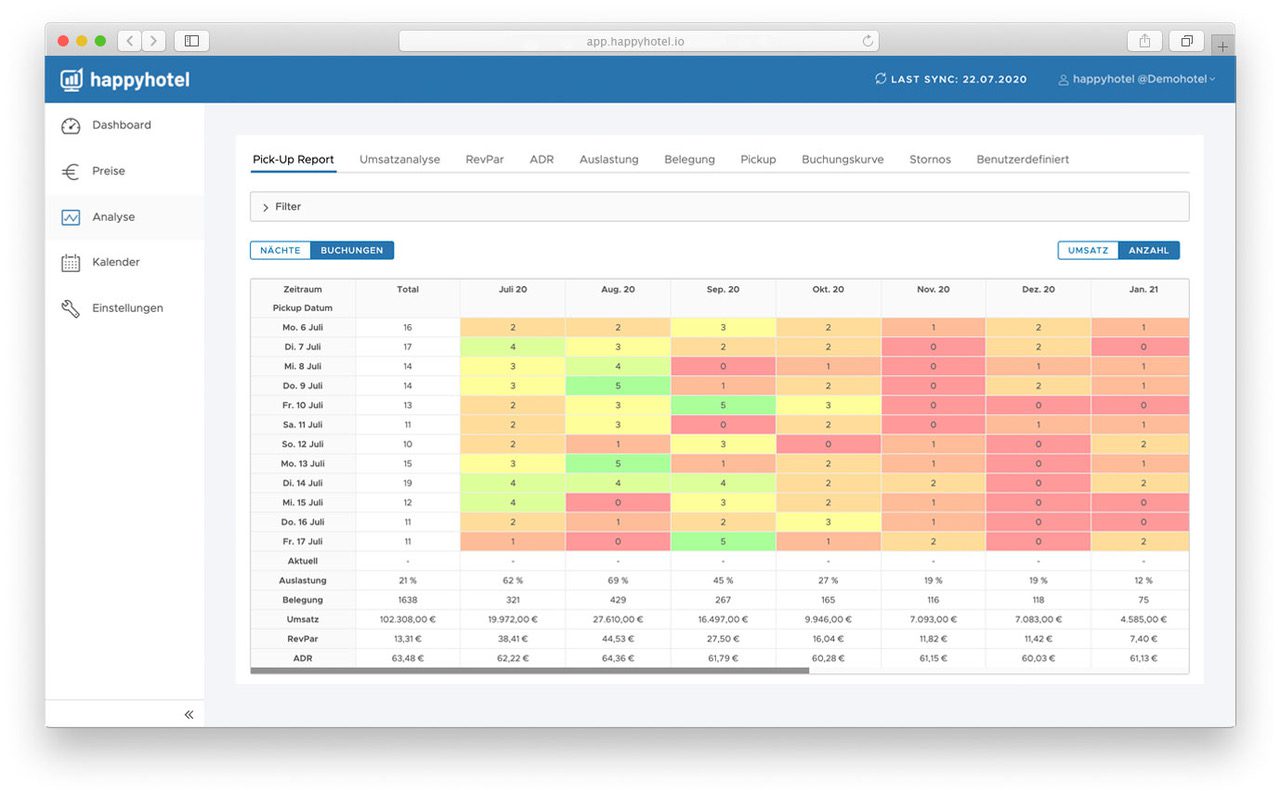Toggle view to Nächte
This screenshot has width=1280, height=795.
point(280,251)
